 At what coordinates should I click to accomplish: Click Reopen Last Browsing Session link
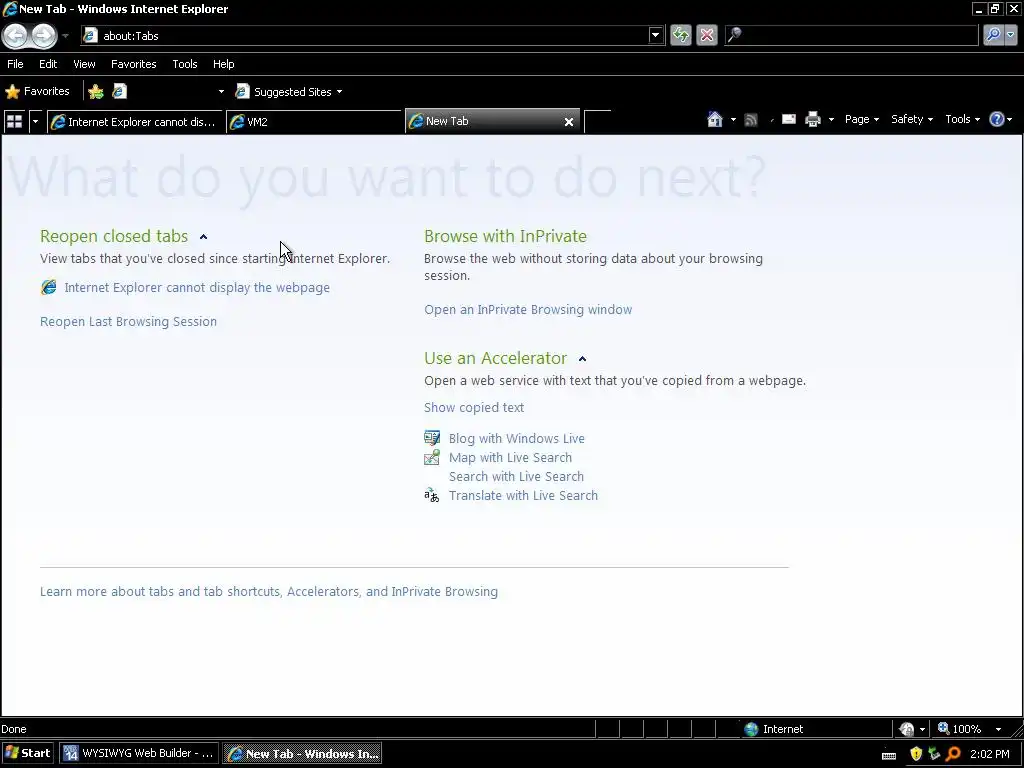128,321
